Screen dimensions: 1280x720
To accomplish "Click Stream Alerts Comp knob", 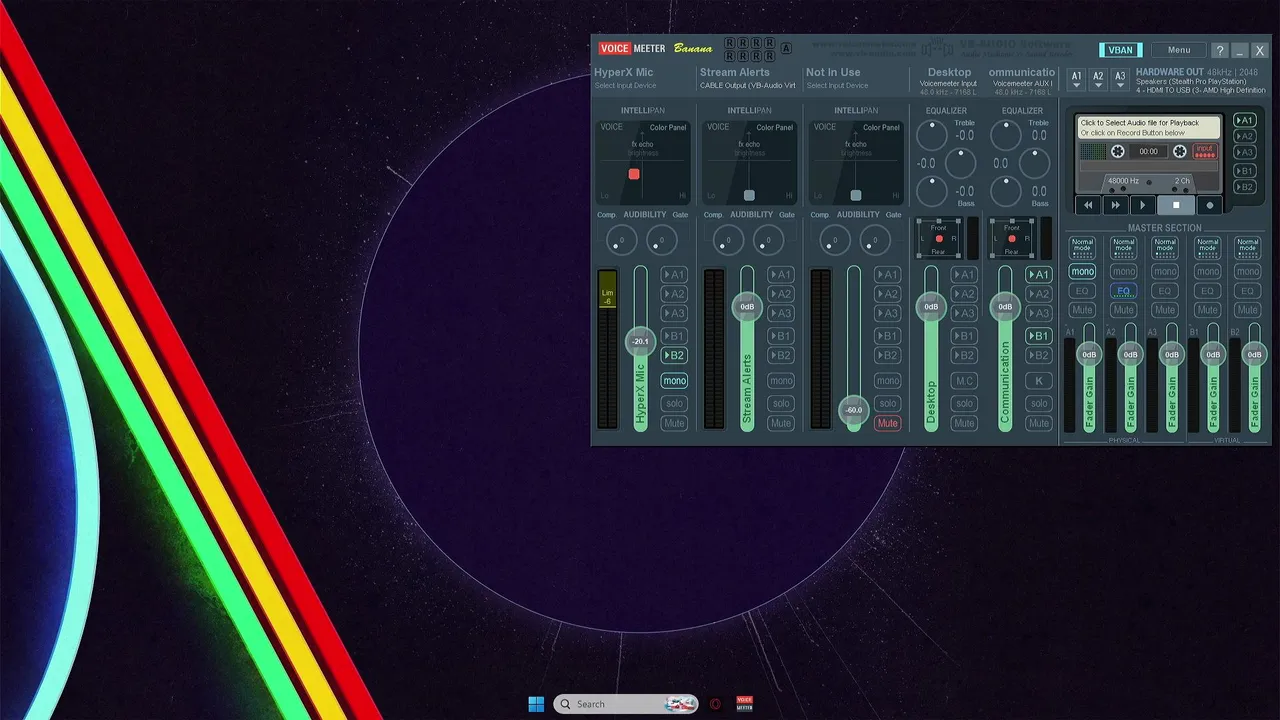I will pyautogui.click(x=728, y=240).
